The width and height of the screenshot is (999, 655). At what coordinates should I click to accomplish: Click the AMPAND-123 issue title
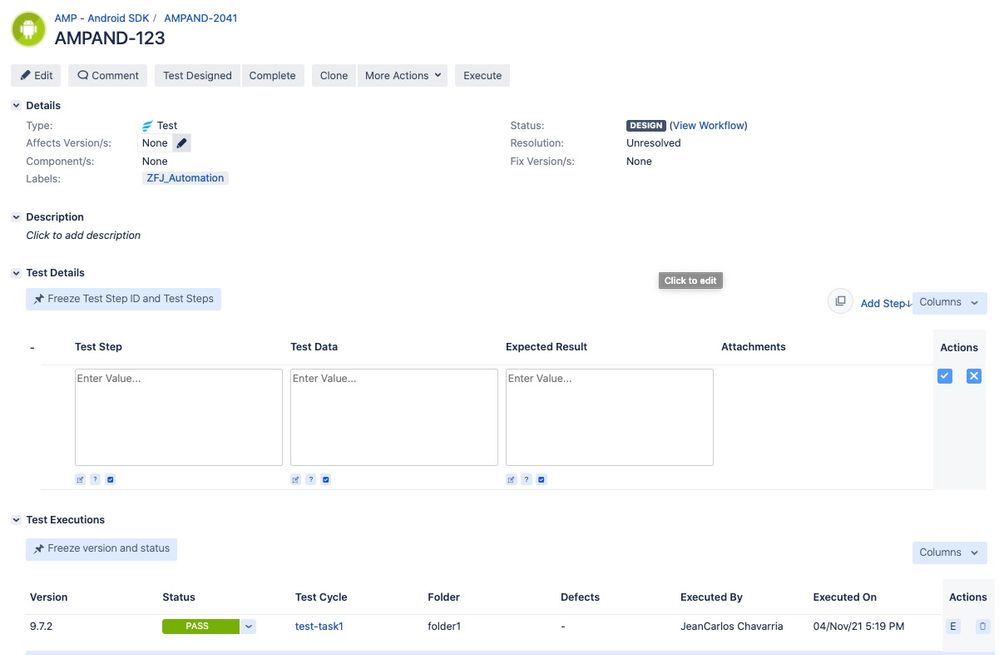(110, 38)
